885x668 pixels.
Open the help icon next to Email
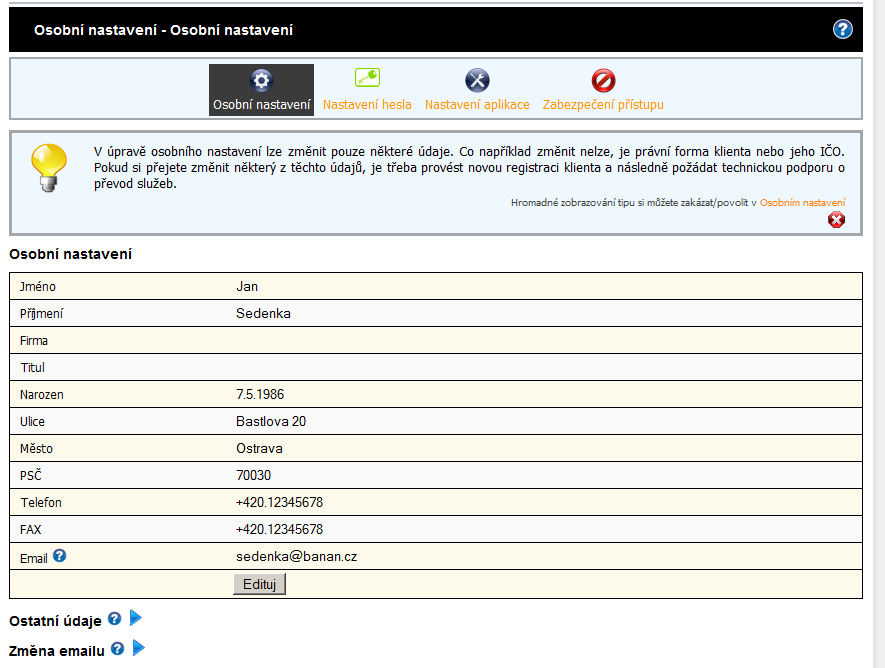pyautogui.click(x=60, y=556)
